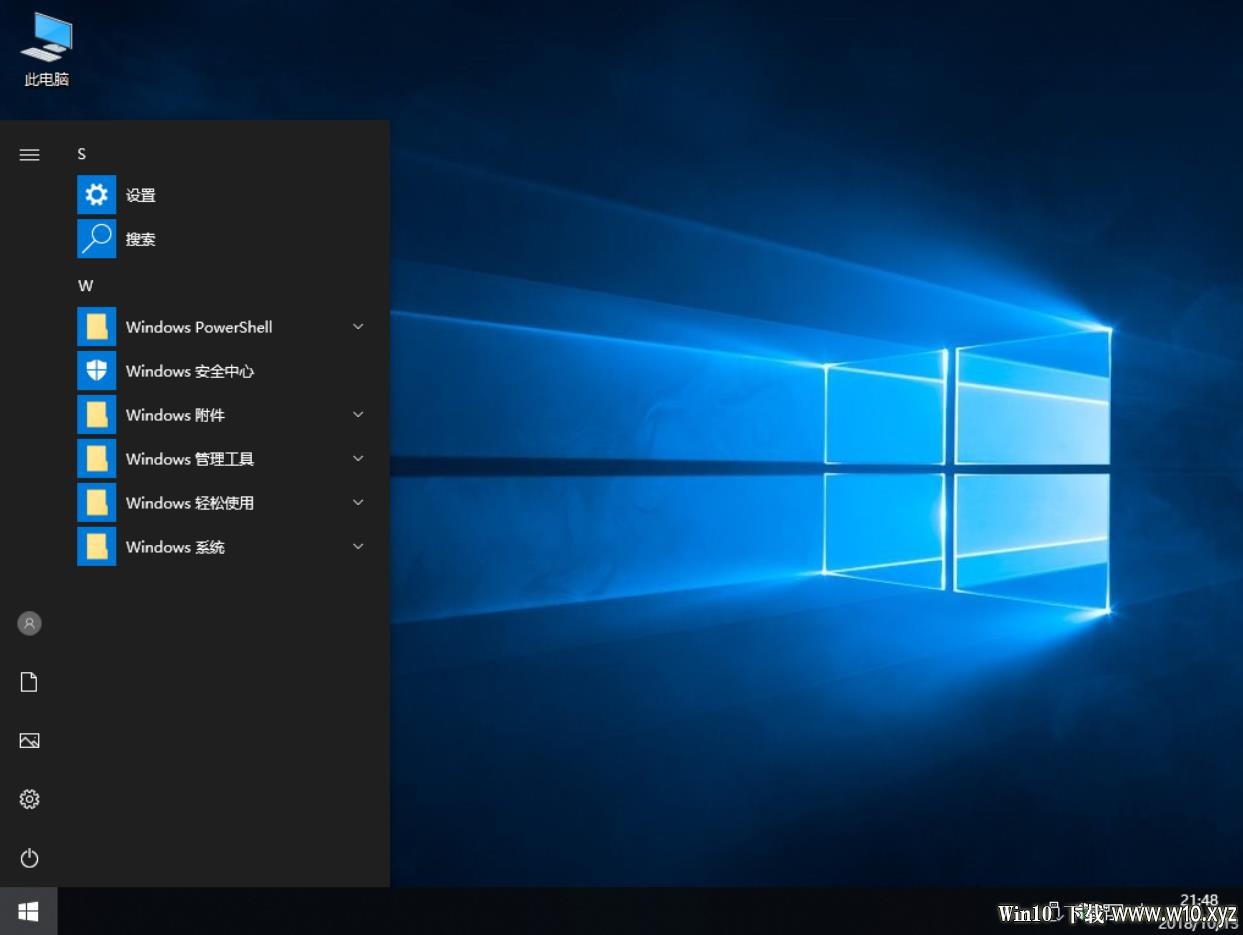Click the Power button in Start

pyautogui.click(x=29, y=858)
